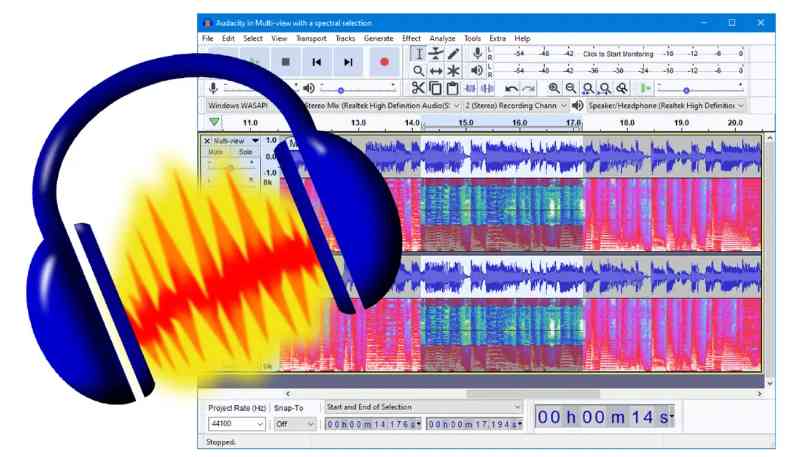
Task: Click the recording meter microphone icon
Action: [x=477, y=53]
